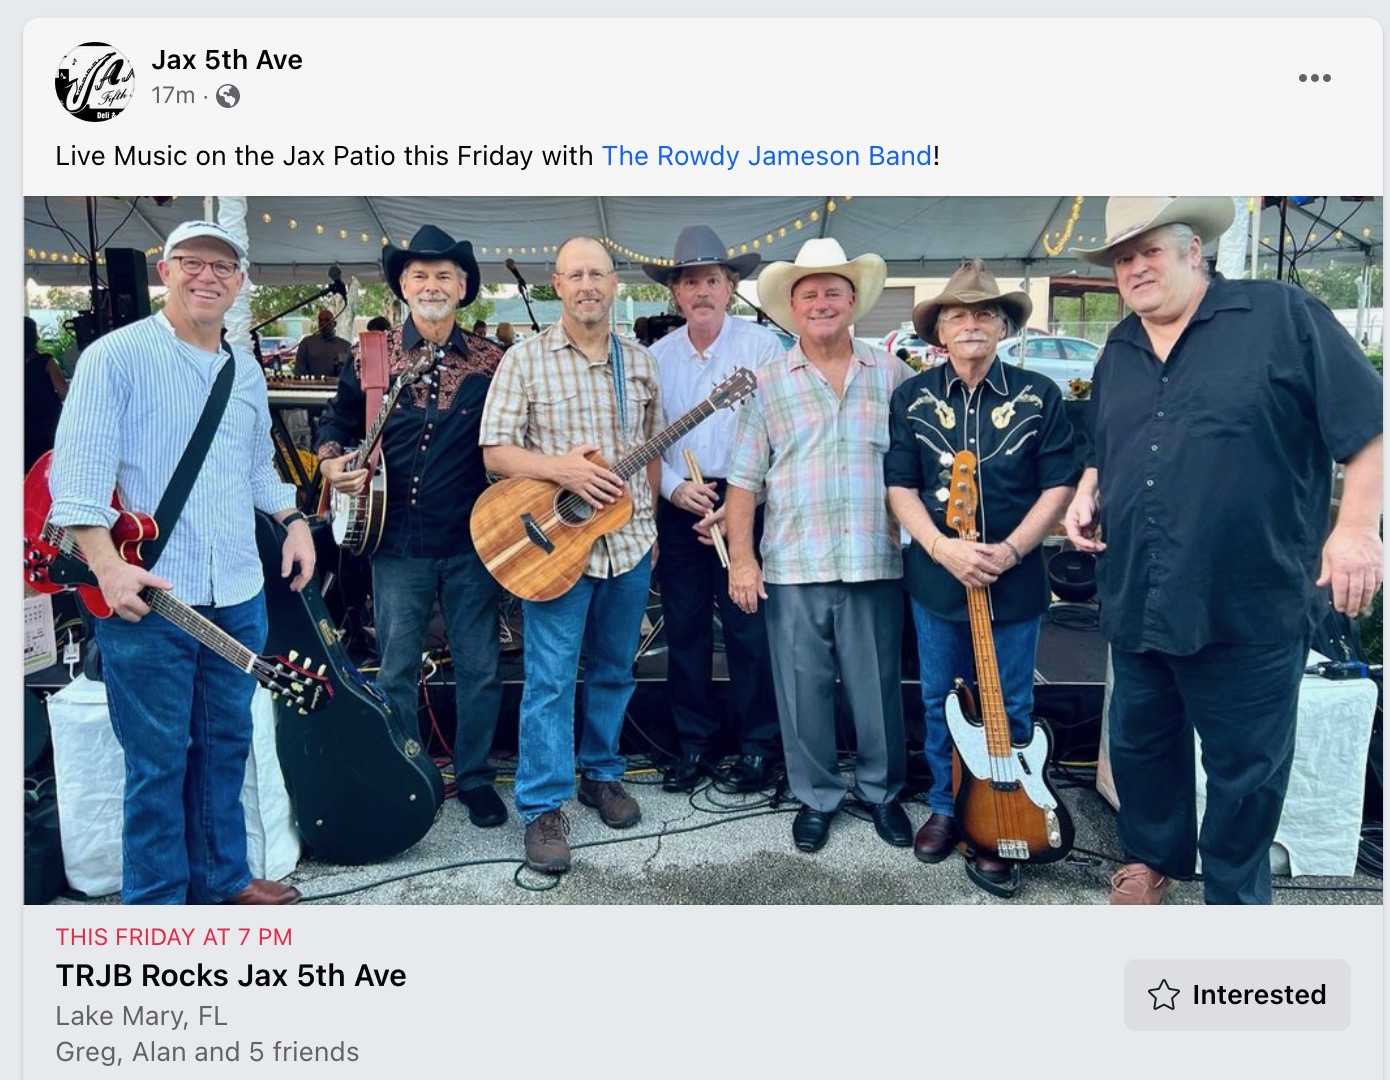Screen dimensions: 1390x1080
Task: Click the 17m post timestamp
Action: 173,95
